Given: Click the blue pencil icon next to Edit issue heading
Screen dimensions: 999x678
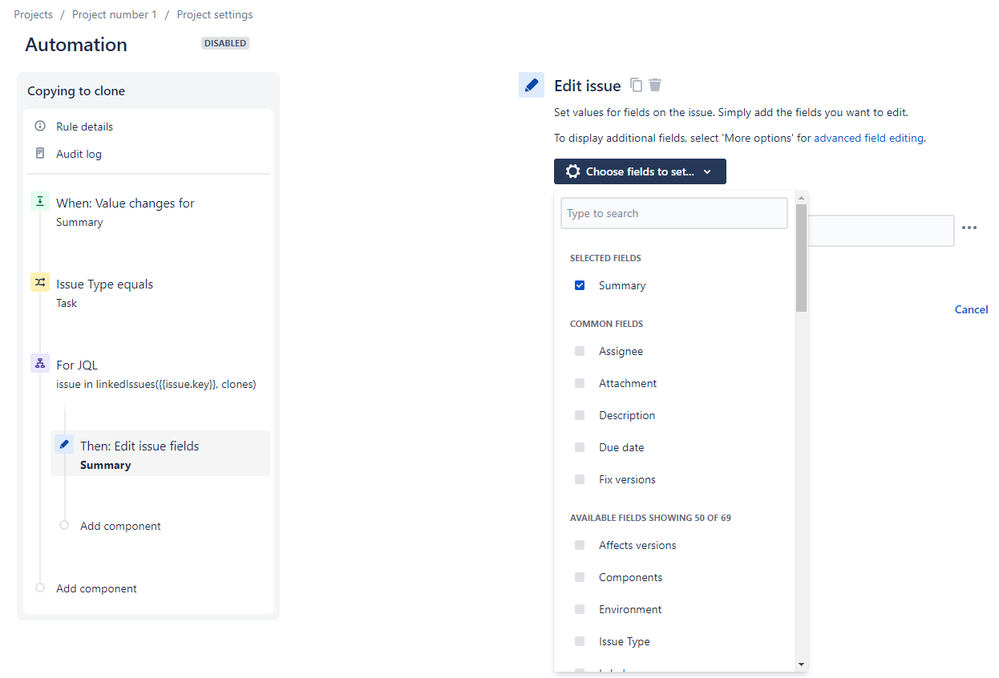Looking at the screenshot, I should coord(531,85).
